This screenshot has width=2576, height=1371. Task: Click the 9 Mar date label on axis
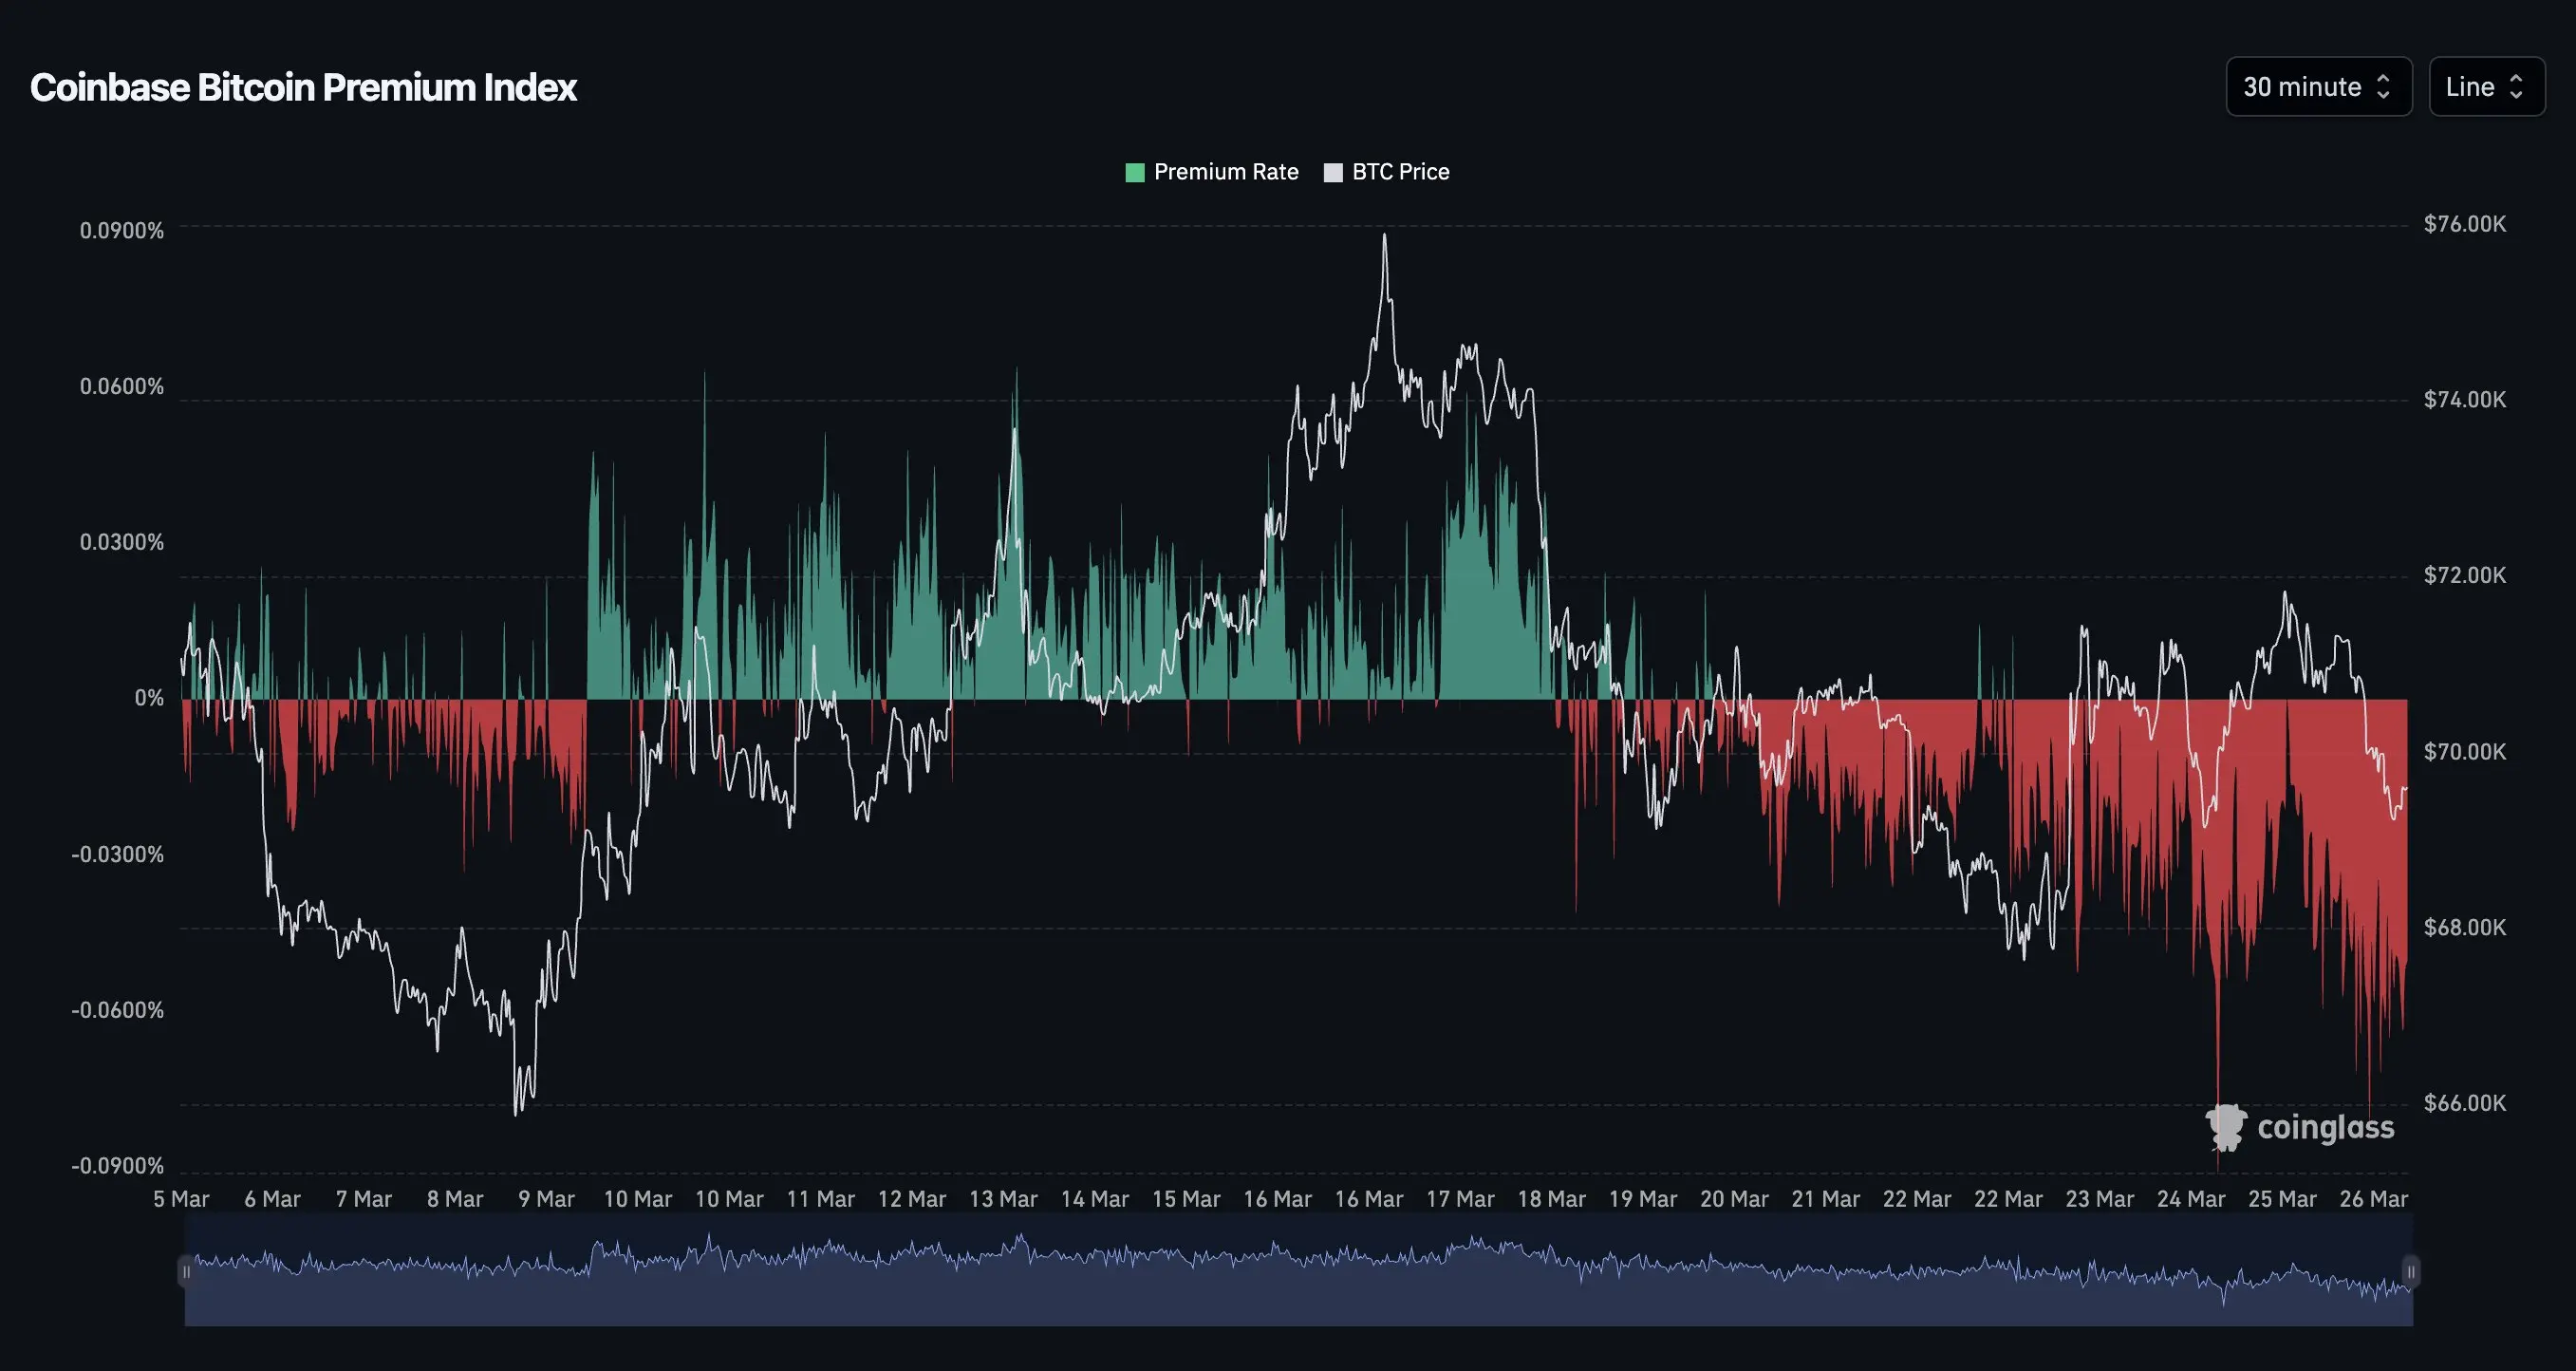tap(546, 1198)
